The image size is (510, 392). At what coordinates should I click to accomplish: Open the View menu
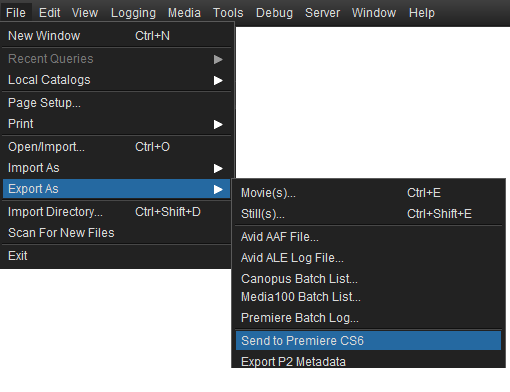85,13
